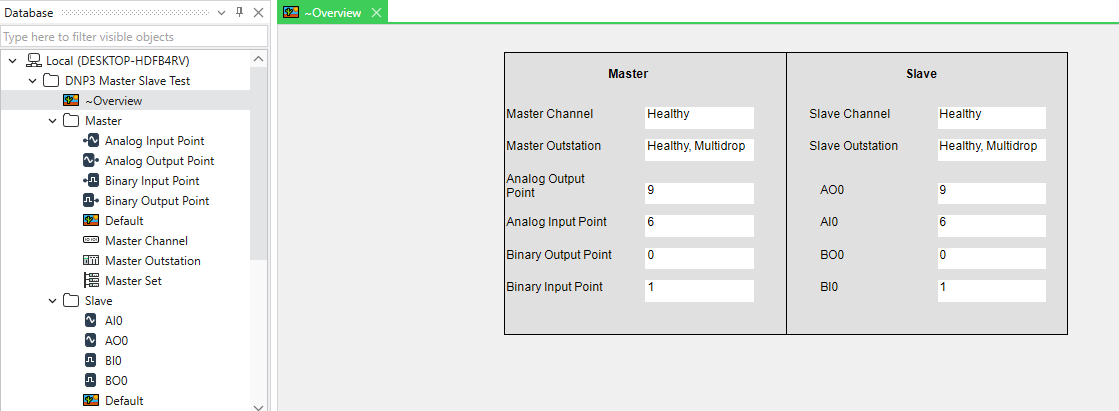This screenshot has width=1119, height=411.
Task: Select the Master Channel Healthy value field
Action: point(699,118)
